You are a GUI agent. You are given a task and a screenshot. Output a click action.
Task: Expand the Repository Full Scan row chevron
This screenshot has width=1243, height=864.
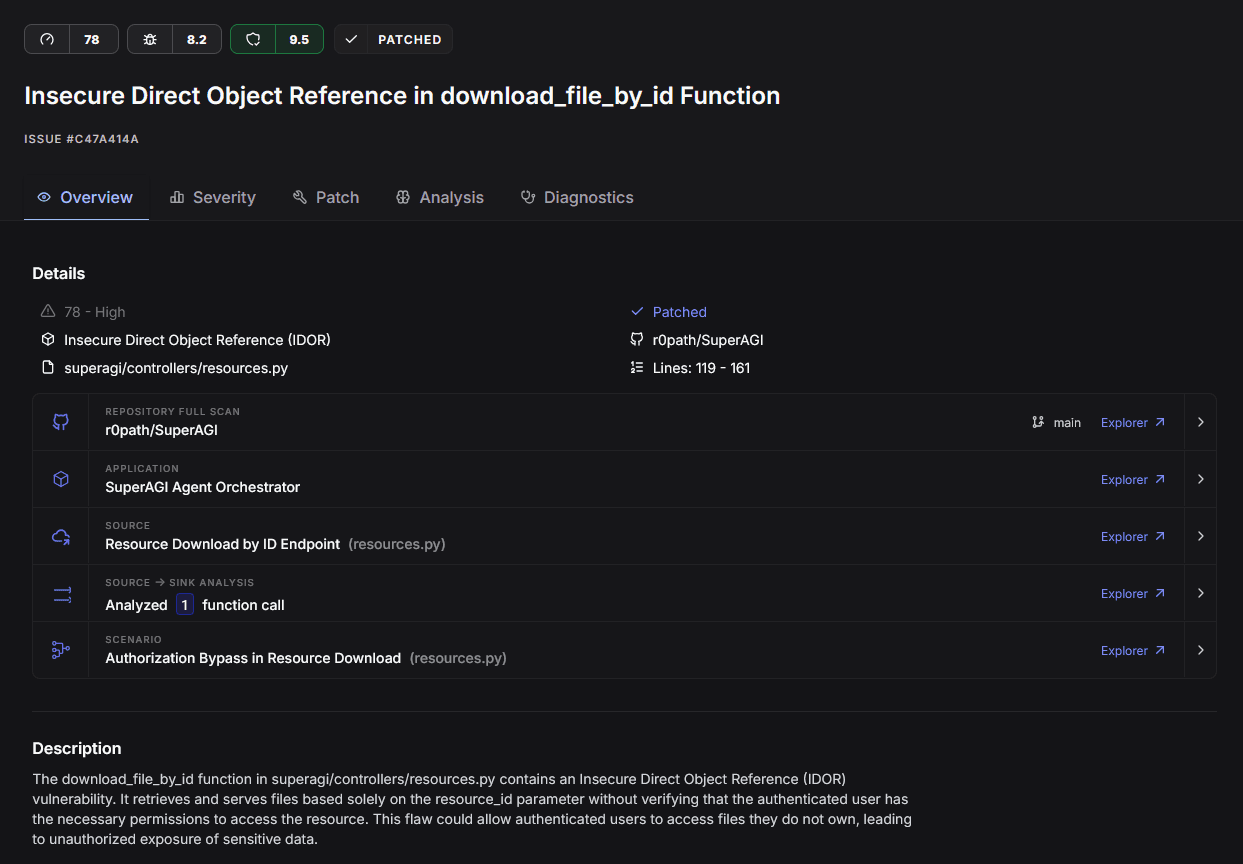pos(1200,422)
